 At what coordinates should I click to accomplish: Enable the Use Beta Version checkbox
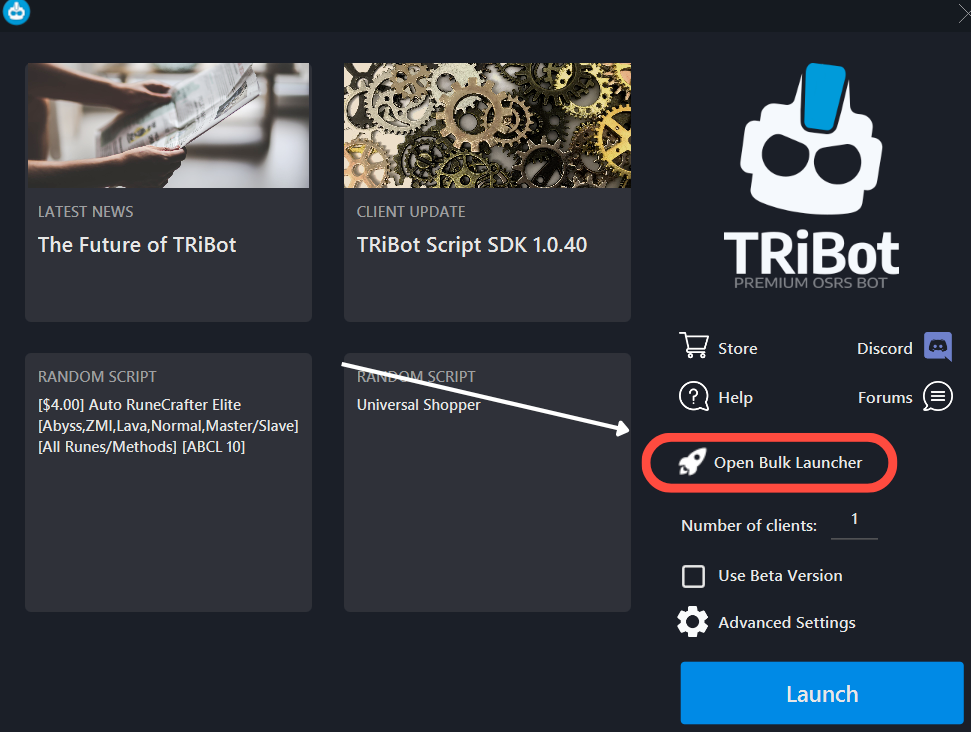[693, 576]
